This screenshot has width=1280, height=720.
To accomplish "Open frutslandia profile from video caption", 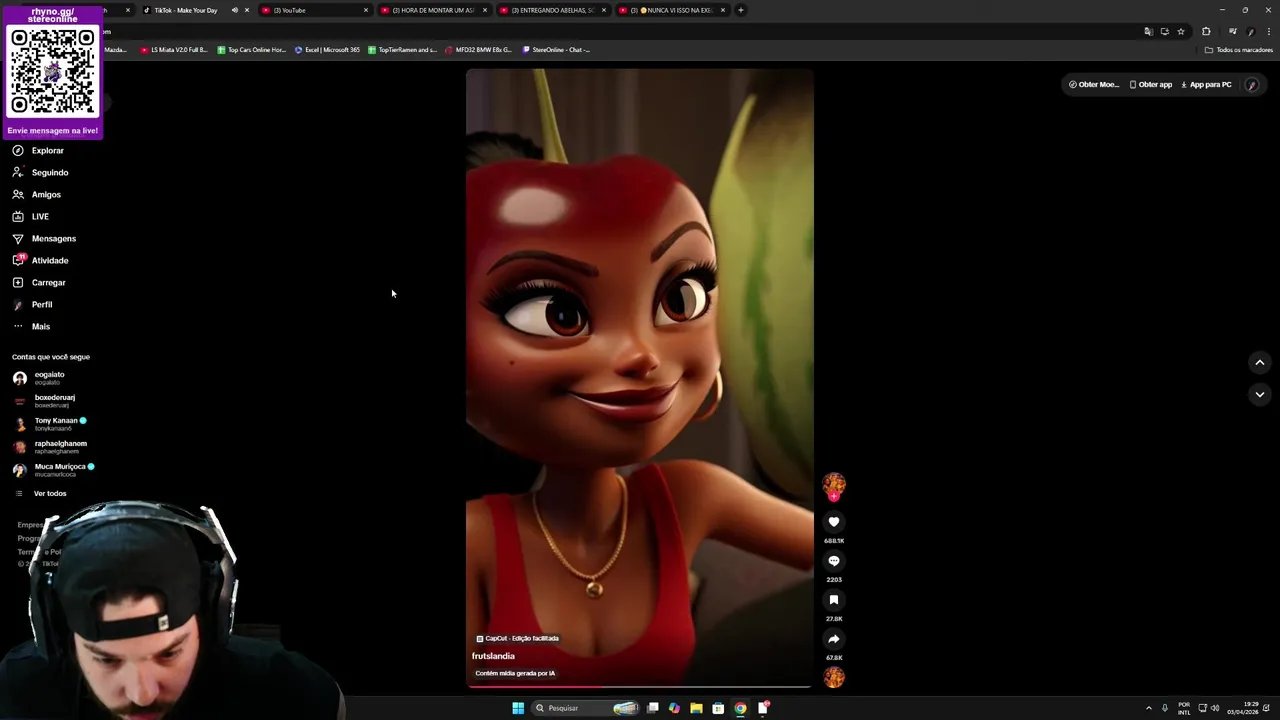I will (493, 656).
